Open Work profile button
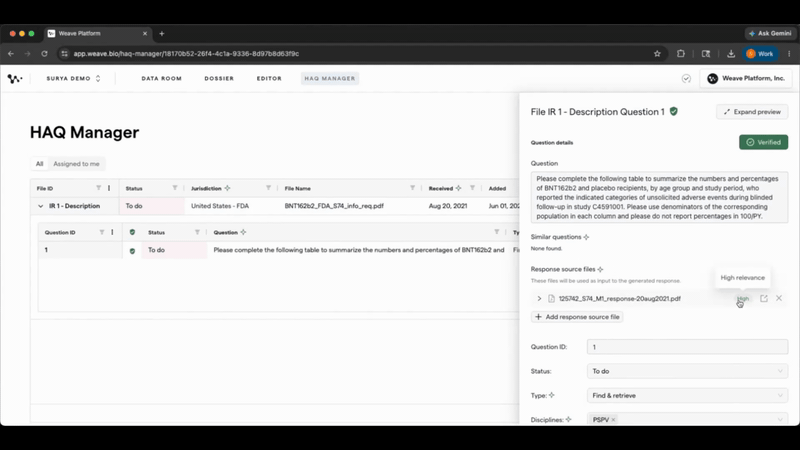Image resolution: width=800 pixels, height=450 pixels. point(760,54)
